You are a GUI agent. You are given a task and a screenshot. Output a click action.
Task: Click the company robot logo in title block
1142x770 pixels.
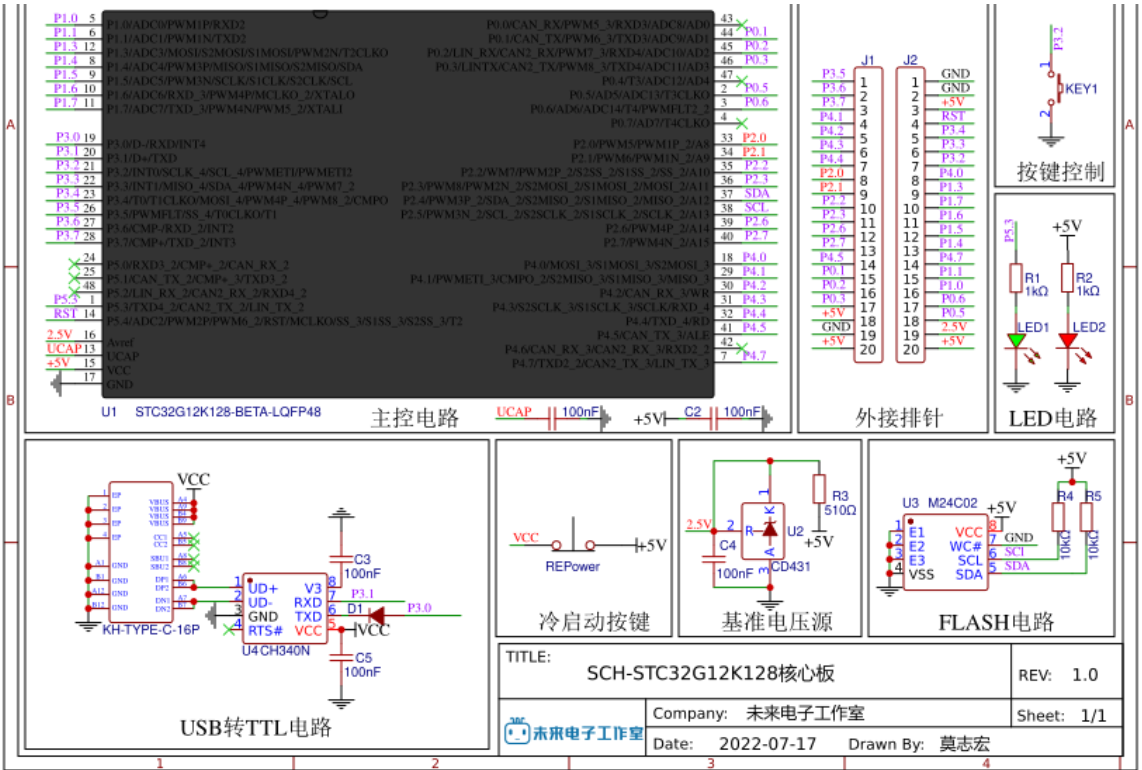pos(516,731)
